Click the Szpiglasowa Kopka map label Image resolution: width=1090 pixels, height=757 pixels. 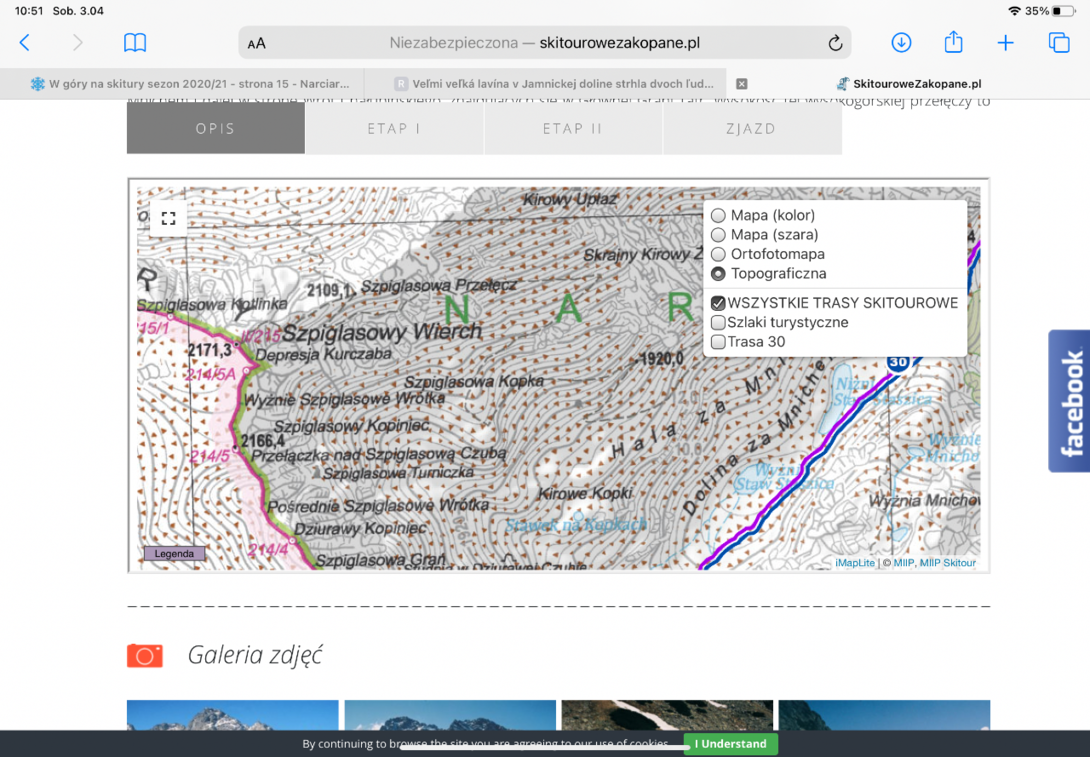coord(474,382)
